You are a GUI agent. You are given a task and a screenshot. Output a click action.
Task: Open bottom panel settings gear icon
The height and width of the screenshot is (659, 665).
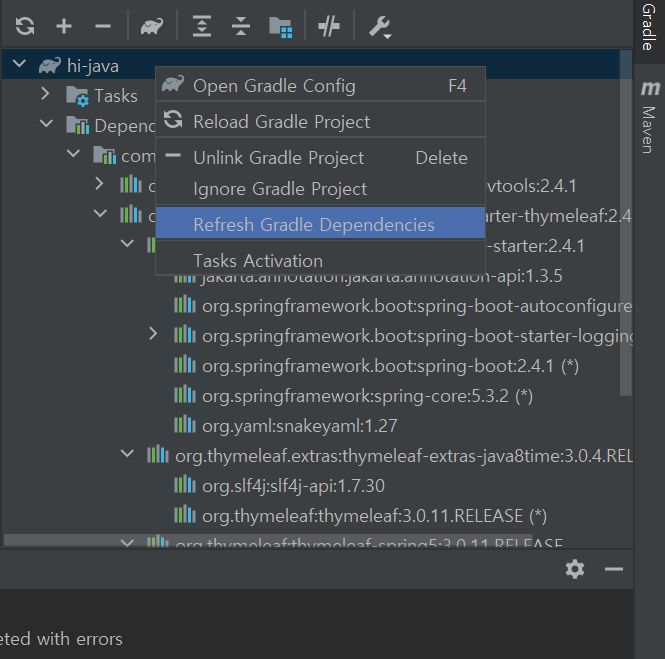575,569
